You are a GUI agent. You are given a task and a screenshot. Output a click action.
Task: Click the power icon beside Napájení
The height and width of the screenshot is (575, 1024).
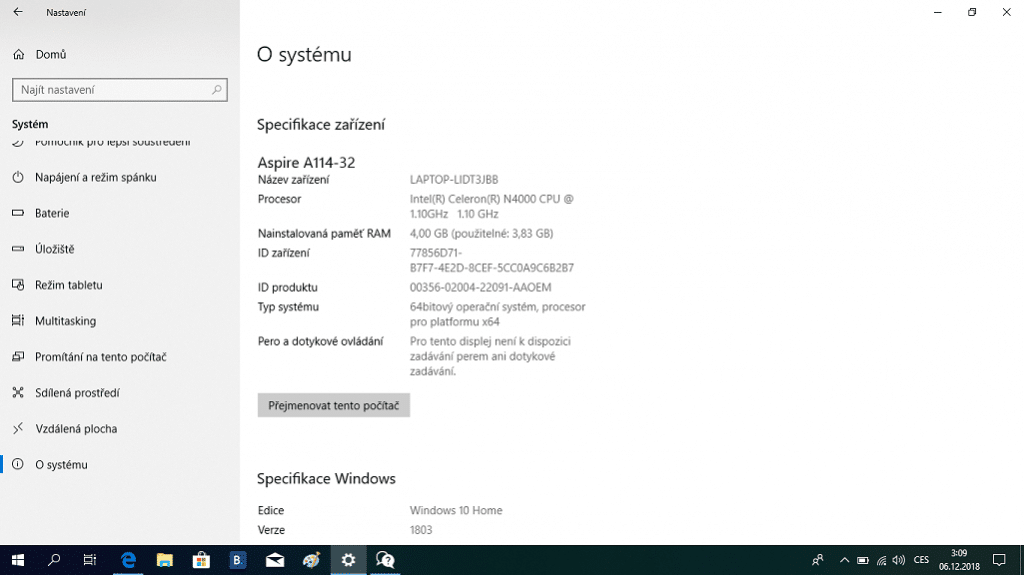(x=18, y=177)
